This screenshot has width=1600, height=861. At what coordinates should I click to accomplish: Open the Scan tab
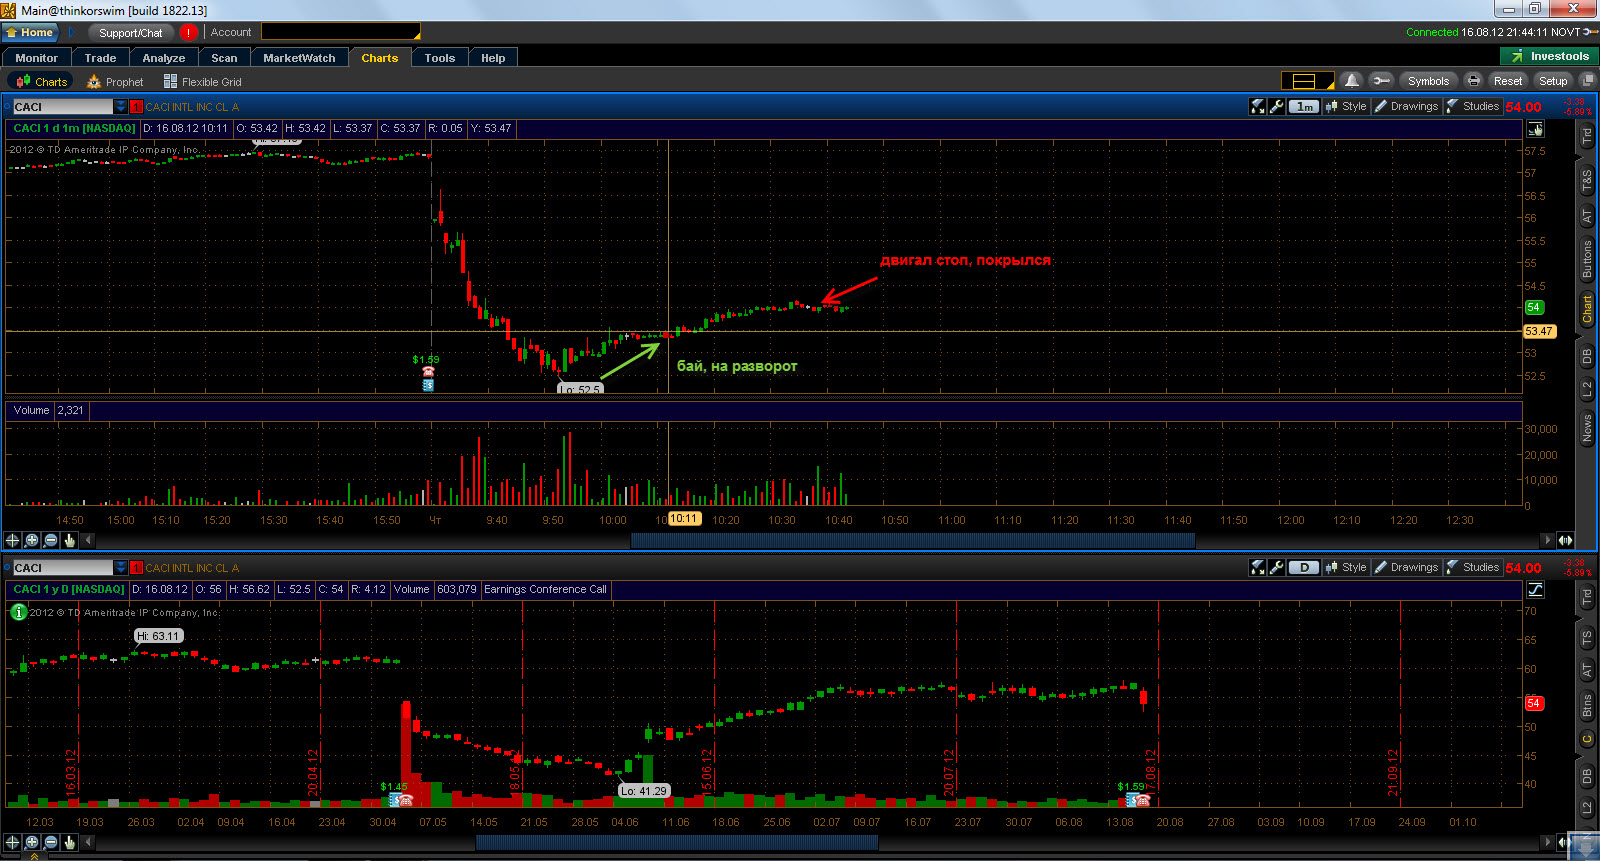click(224, 58)
